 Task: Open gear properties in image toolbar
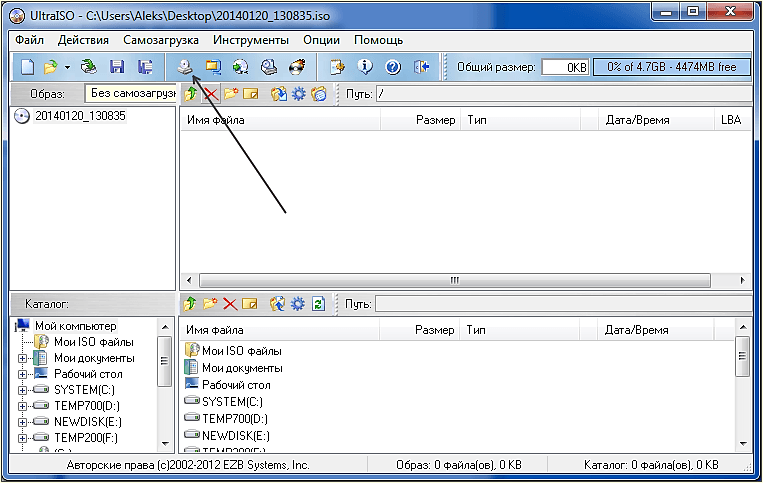298,93
